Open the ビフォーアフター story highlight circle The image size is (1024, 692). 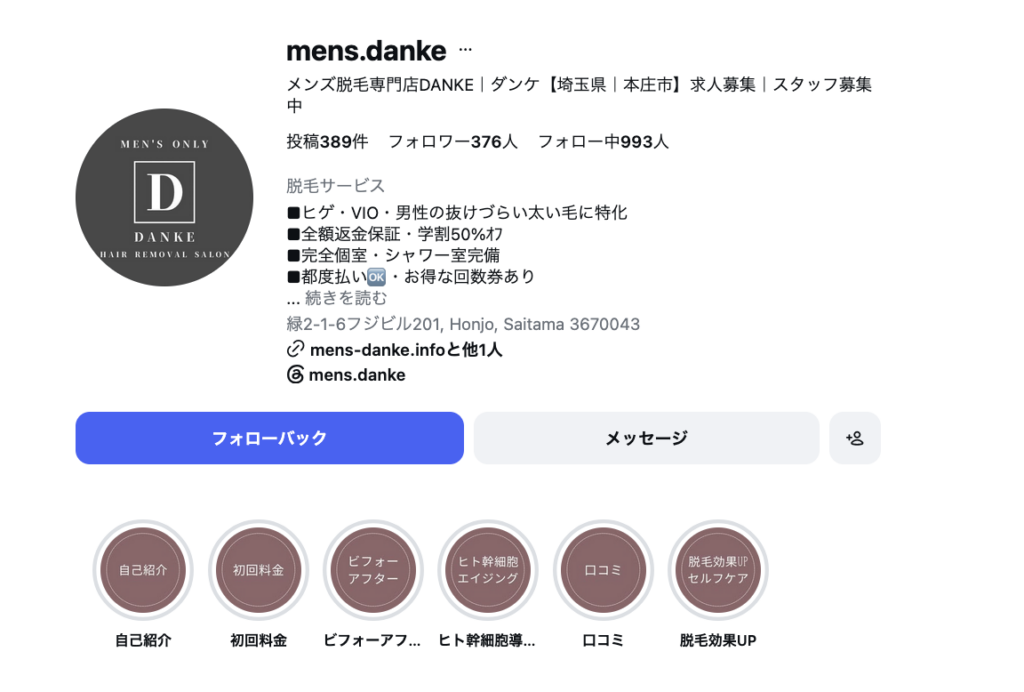(x=373, y=570)
